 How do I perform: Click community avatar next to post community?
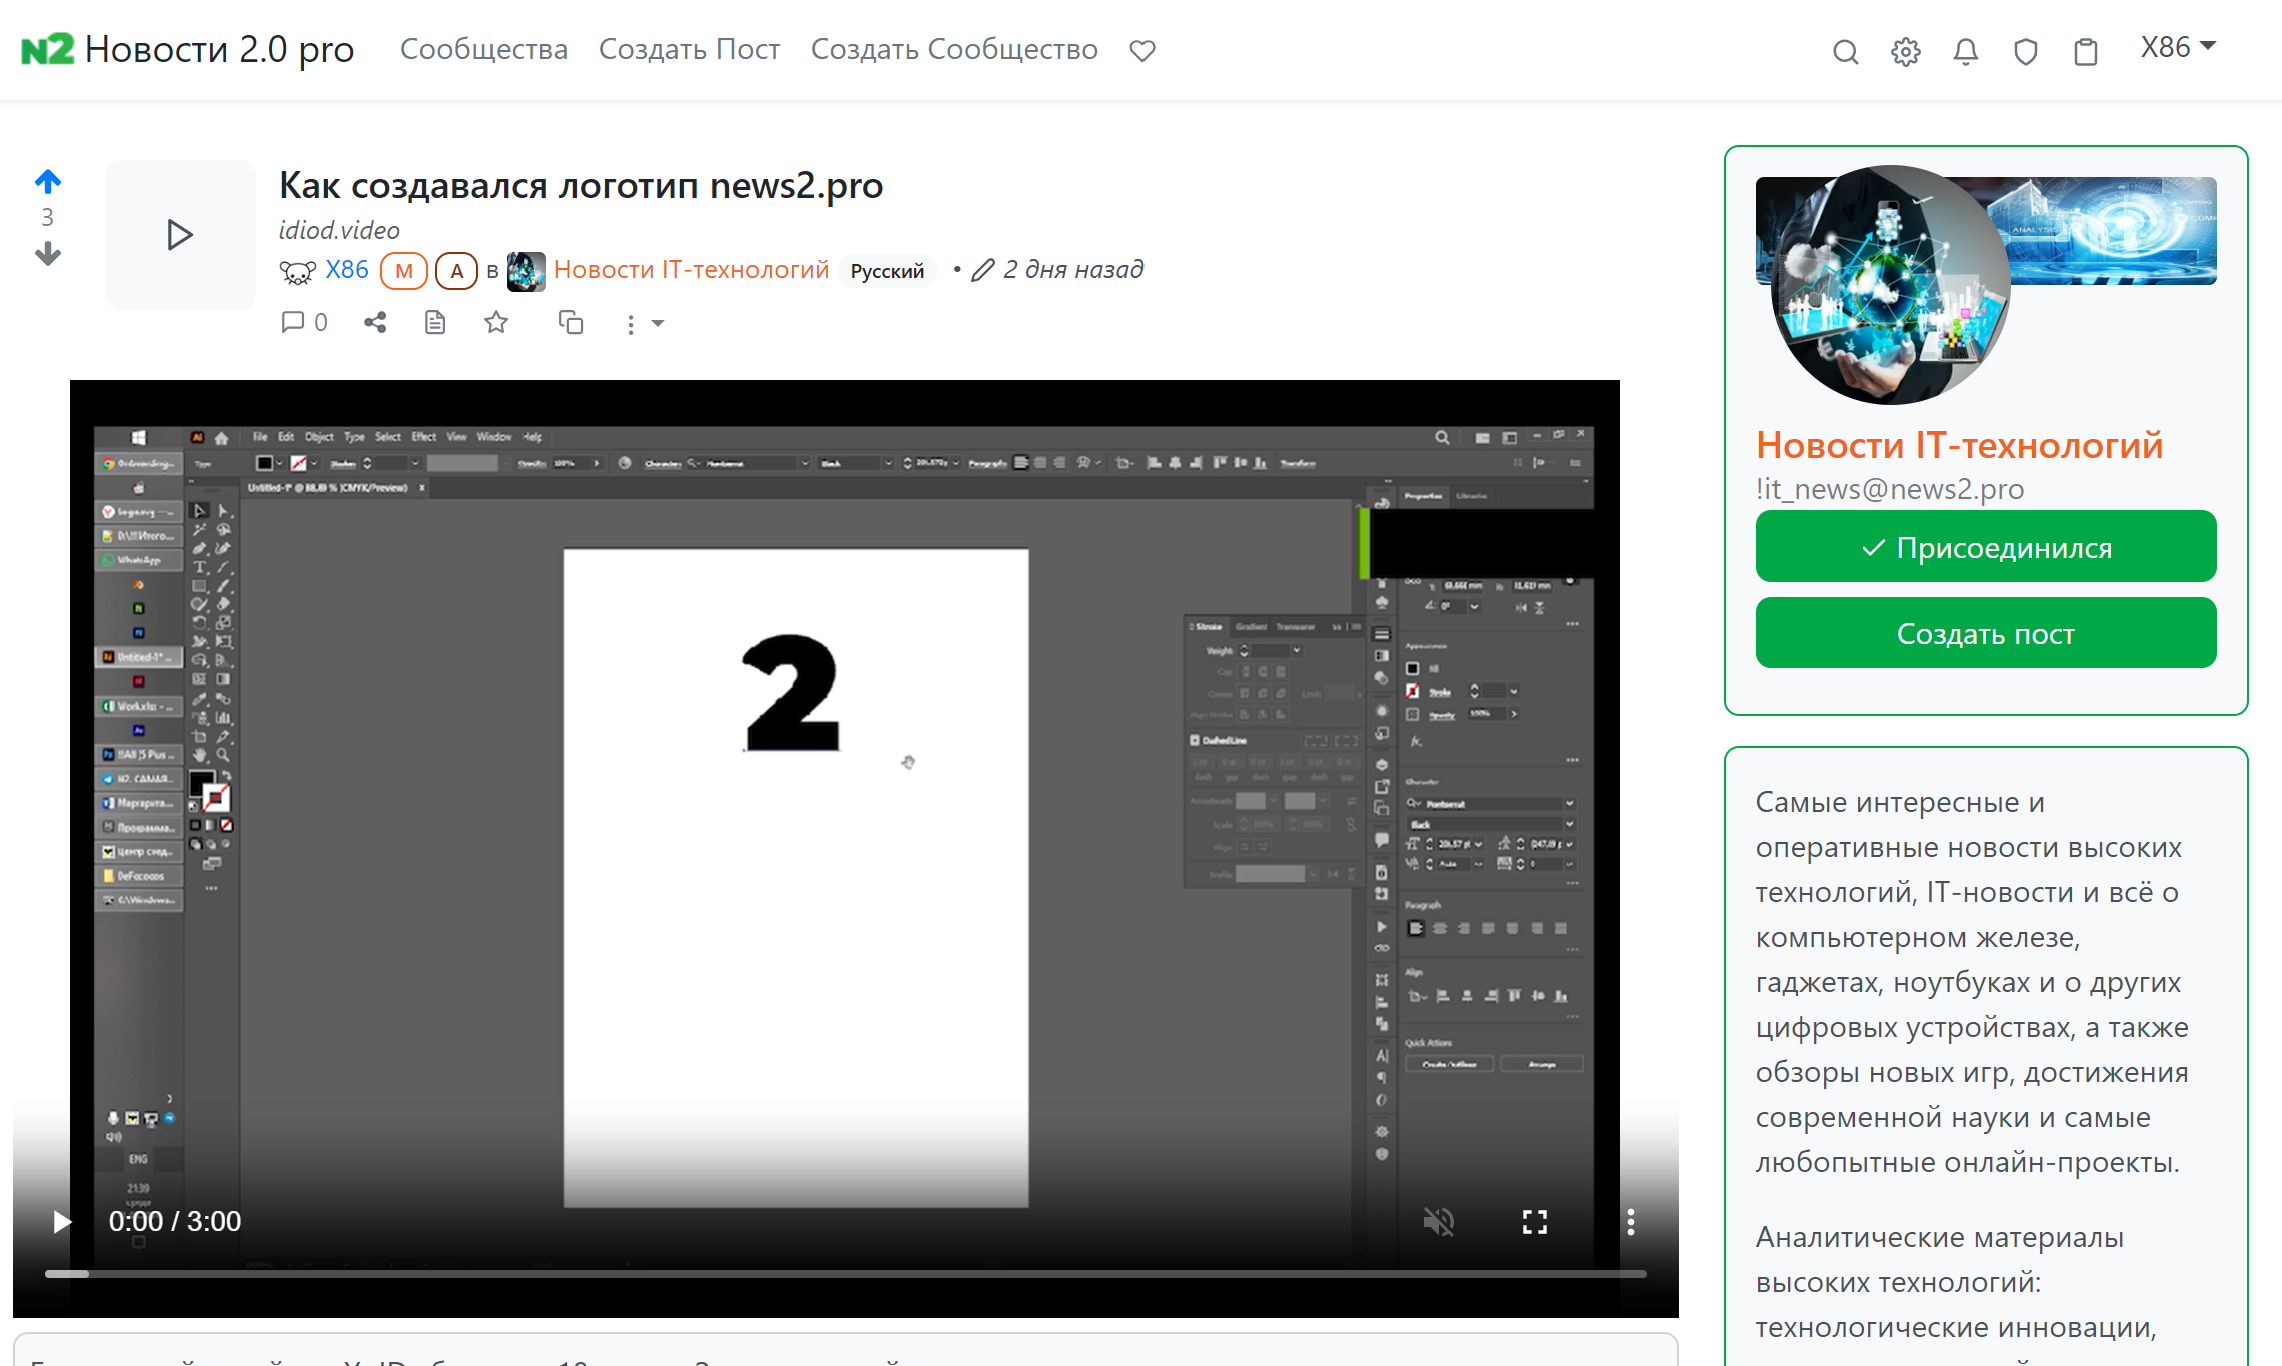(x=526, y=271)
